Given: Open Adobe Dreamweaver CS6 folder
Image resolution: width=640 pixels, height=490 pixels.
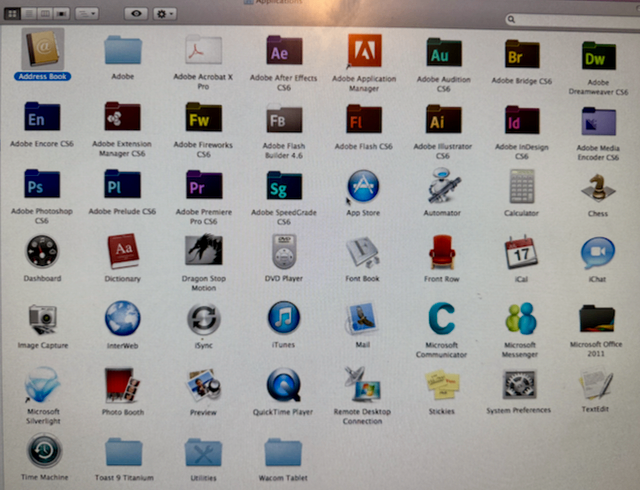Looking at the screenshot, I should tap(598, 56).
